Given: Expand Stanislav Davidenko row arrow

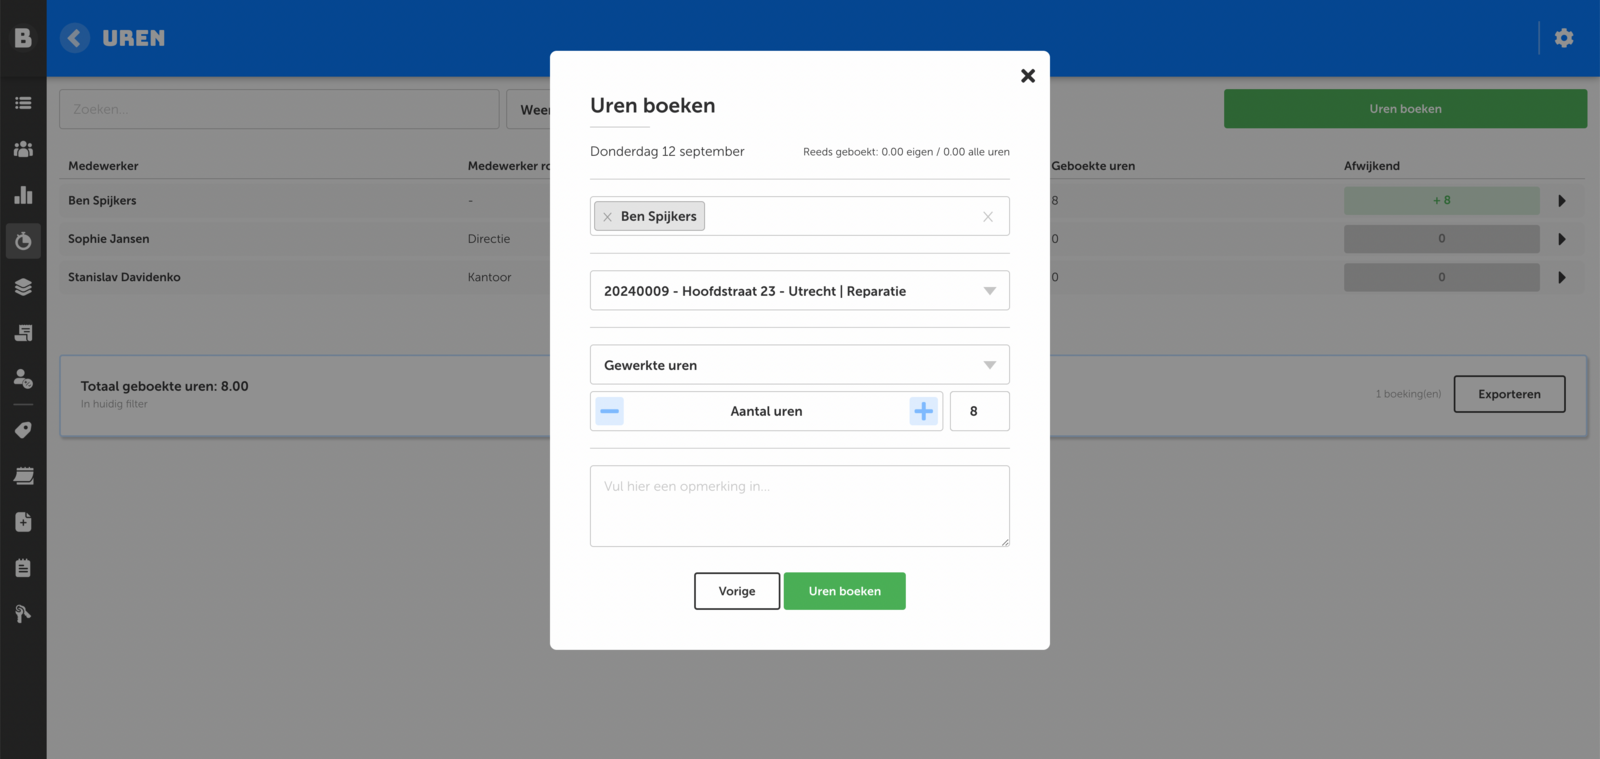Looking at the screenshot, I should 1561,278.
